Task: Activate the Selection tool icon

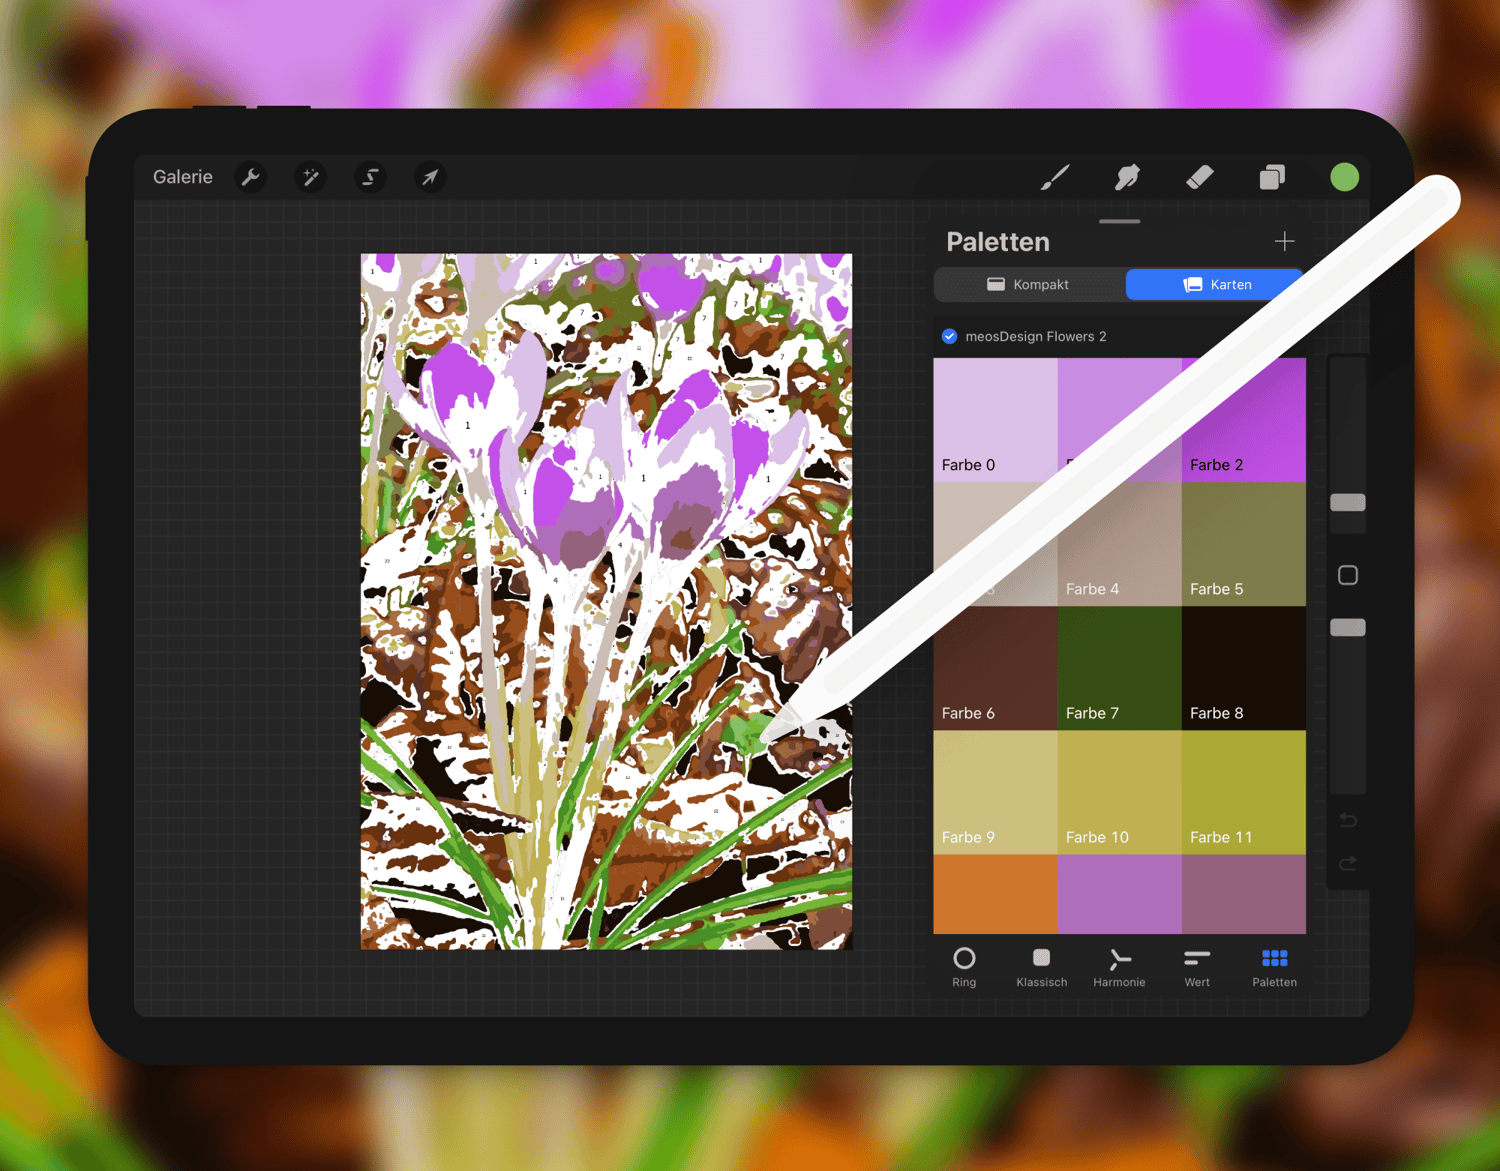Action: point(370,177)
